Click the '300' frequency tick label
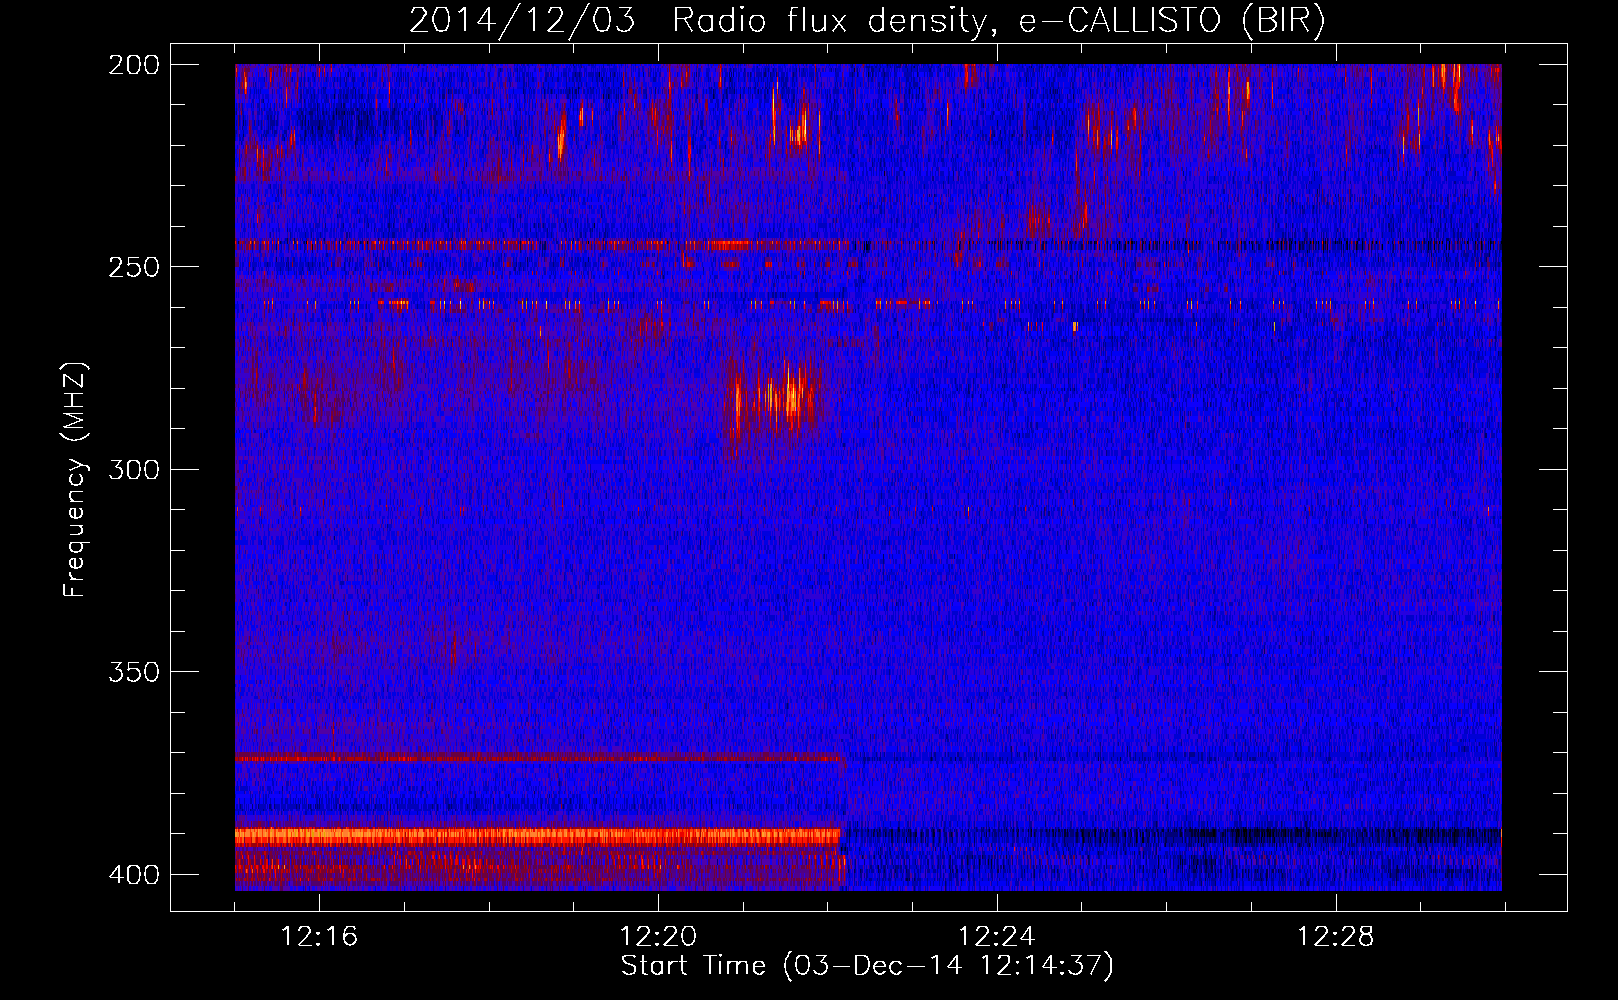1618x1000 pixels. 133,470
